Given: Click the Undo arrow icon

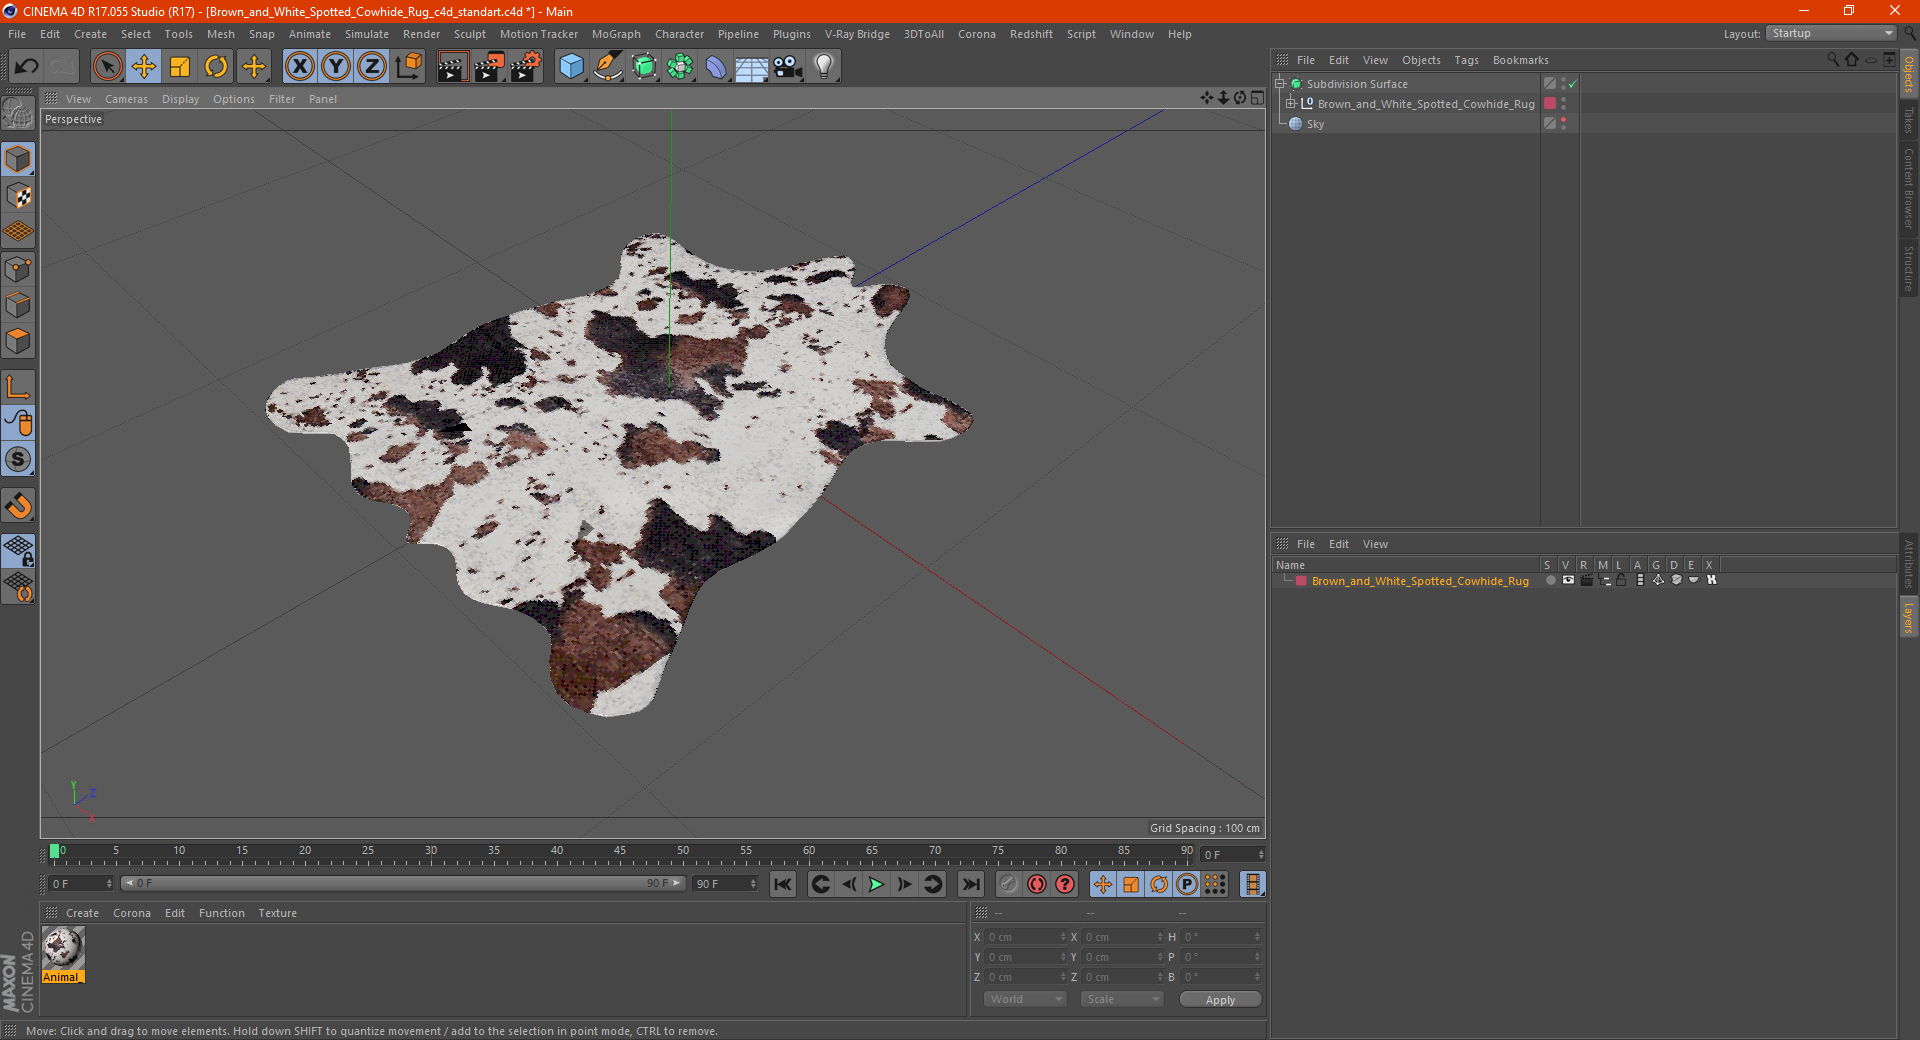Looking at the screenshot, I should coord(27,67).
